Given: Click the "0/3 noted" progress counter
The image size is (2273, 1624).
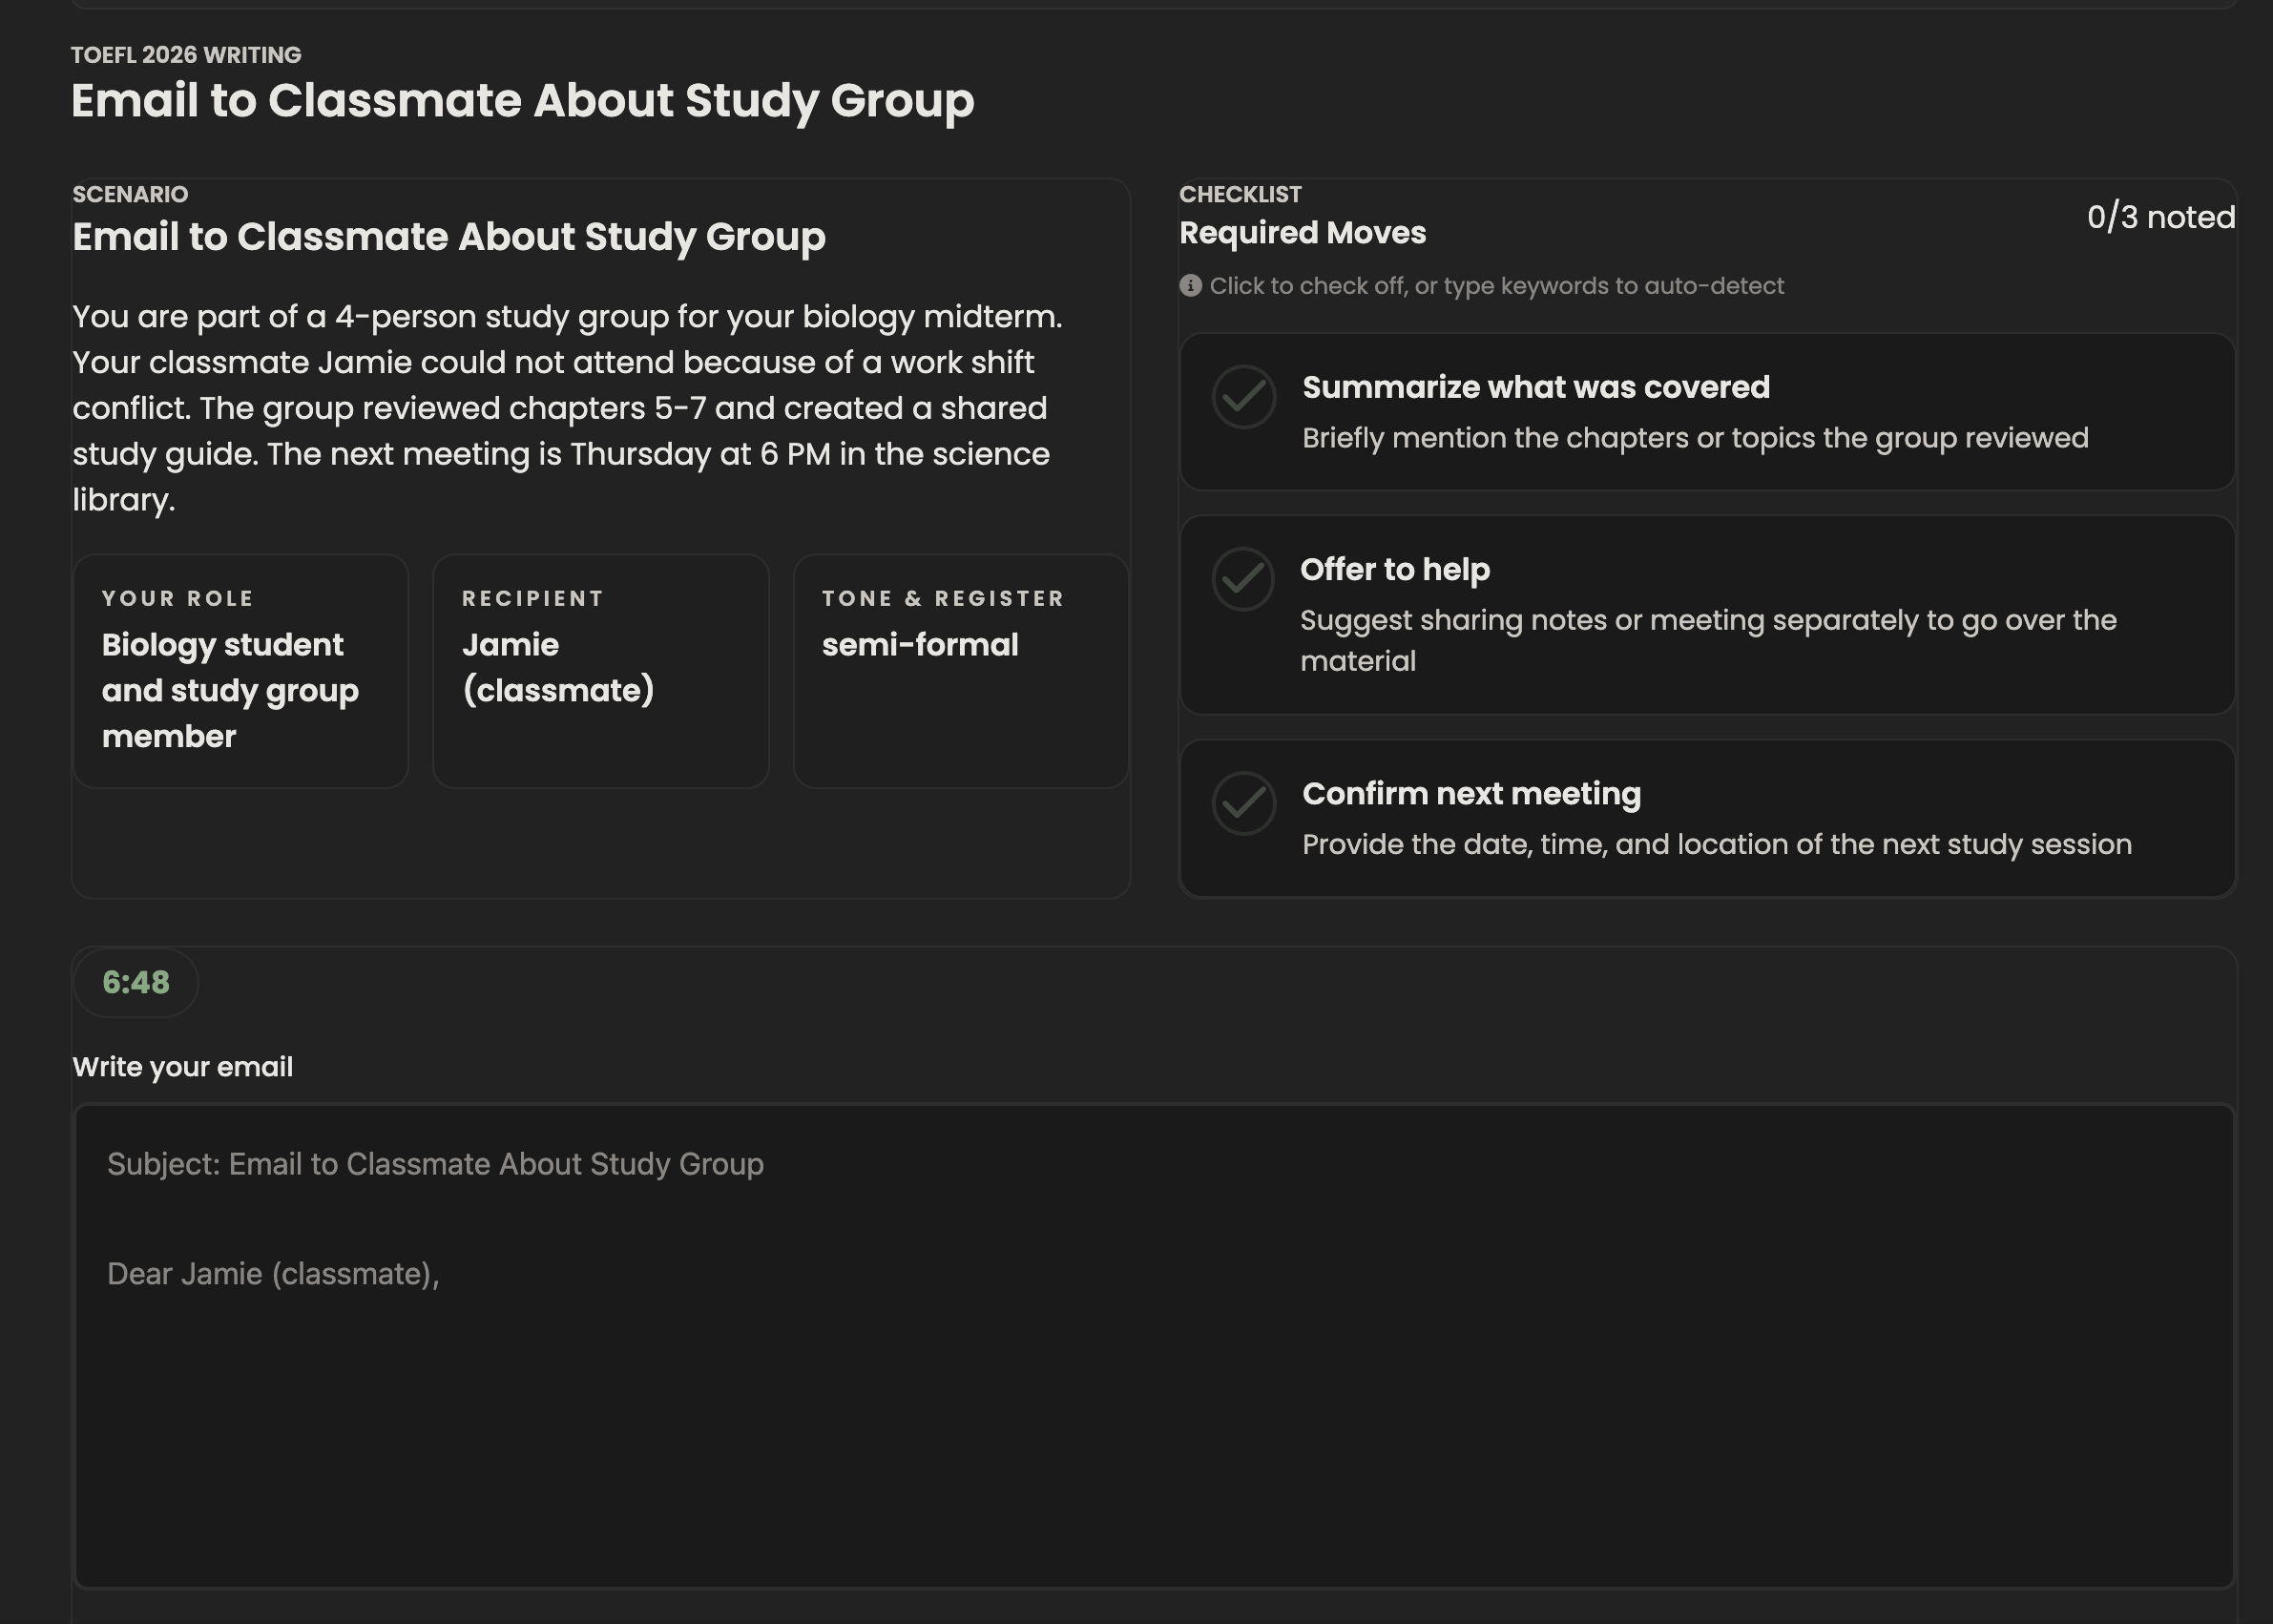Looking at the screenshot, I should [2162, 217].
